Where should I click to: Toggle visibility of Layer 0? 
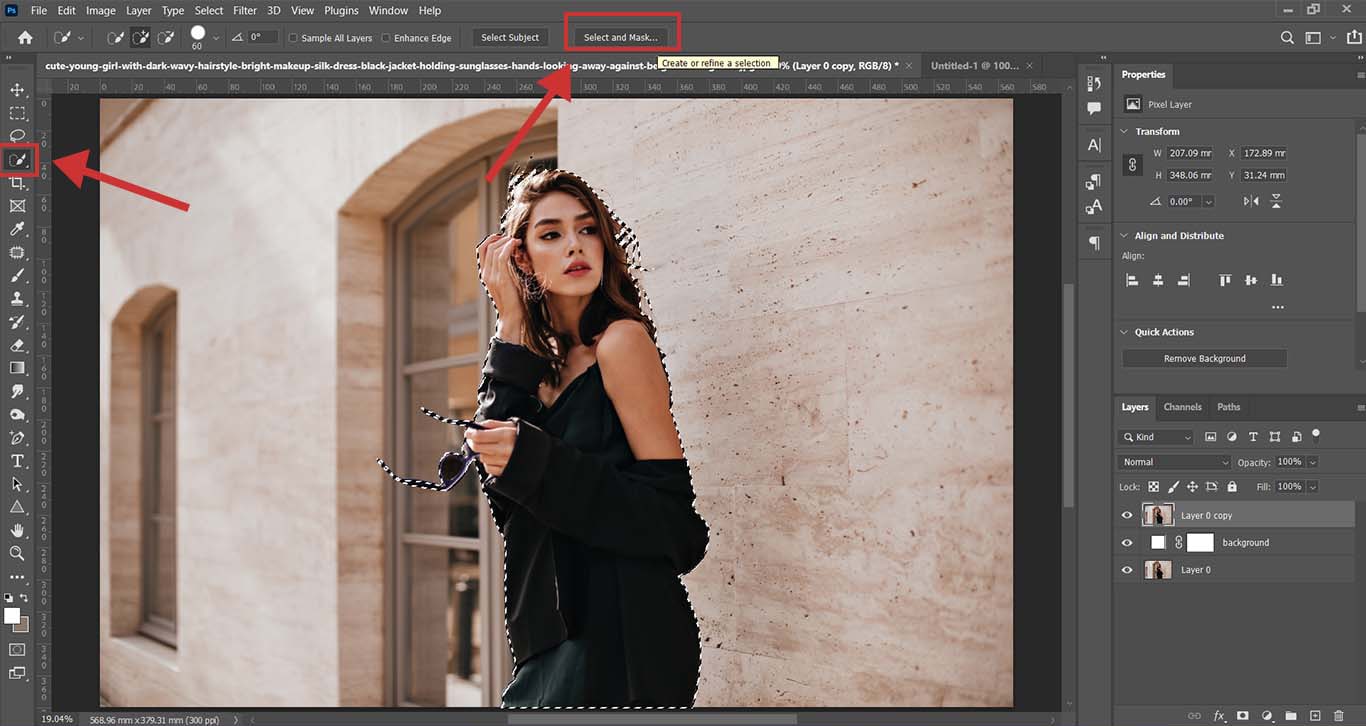click(x=1127, y=569)
